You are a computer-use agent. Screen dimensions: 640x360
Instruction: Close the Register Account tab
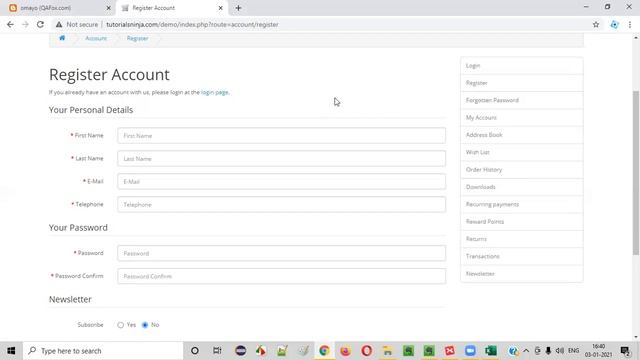220,8
